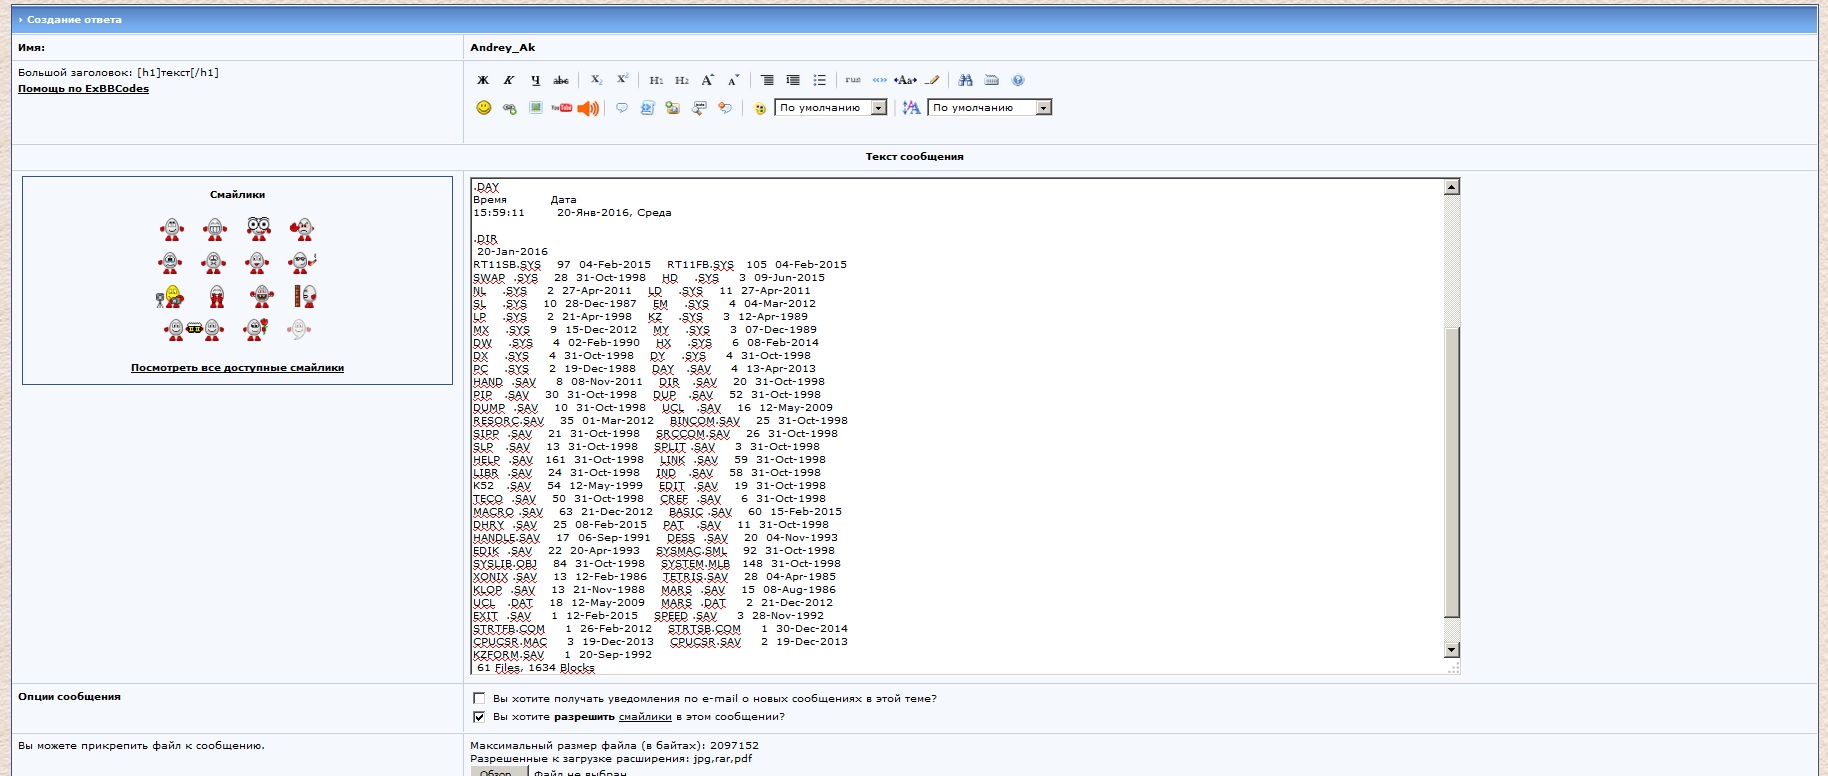Click the orange speaker audio icon
Screen dimensions: 1828x776
[x=588, y=108]
